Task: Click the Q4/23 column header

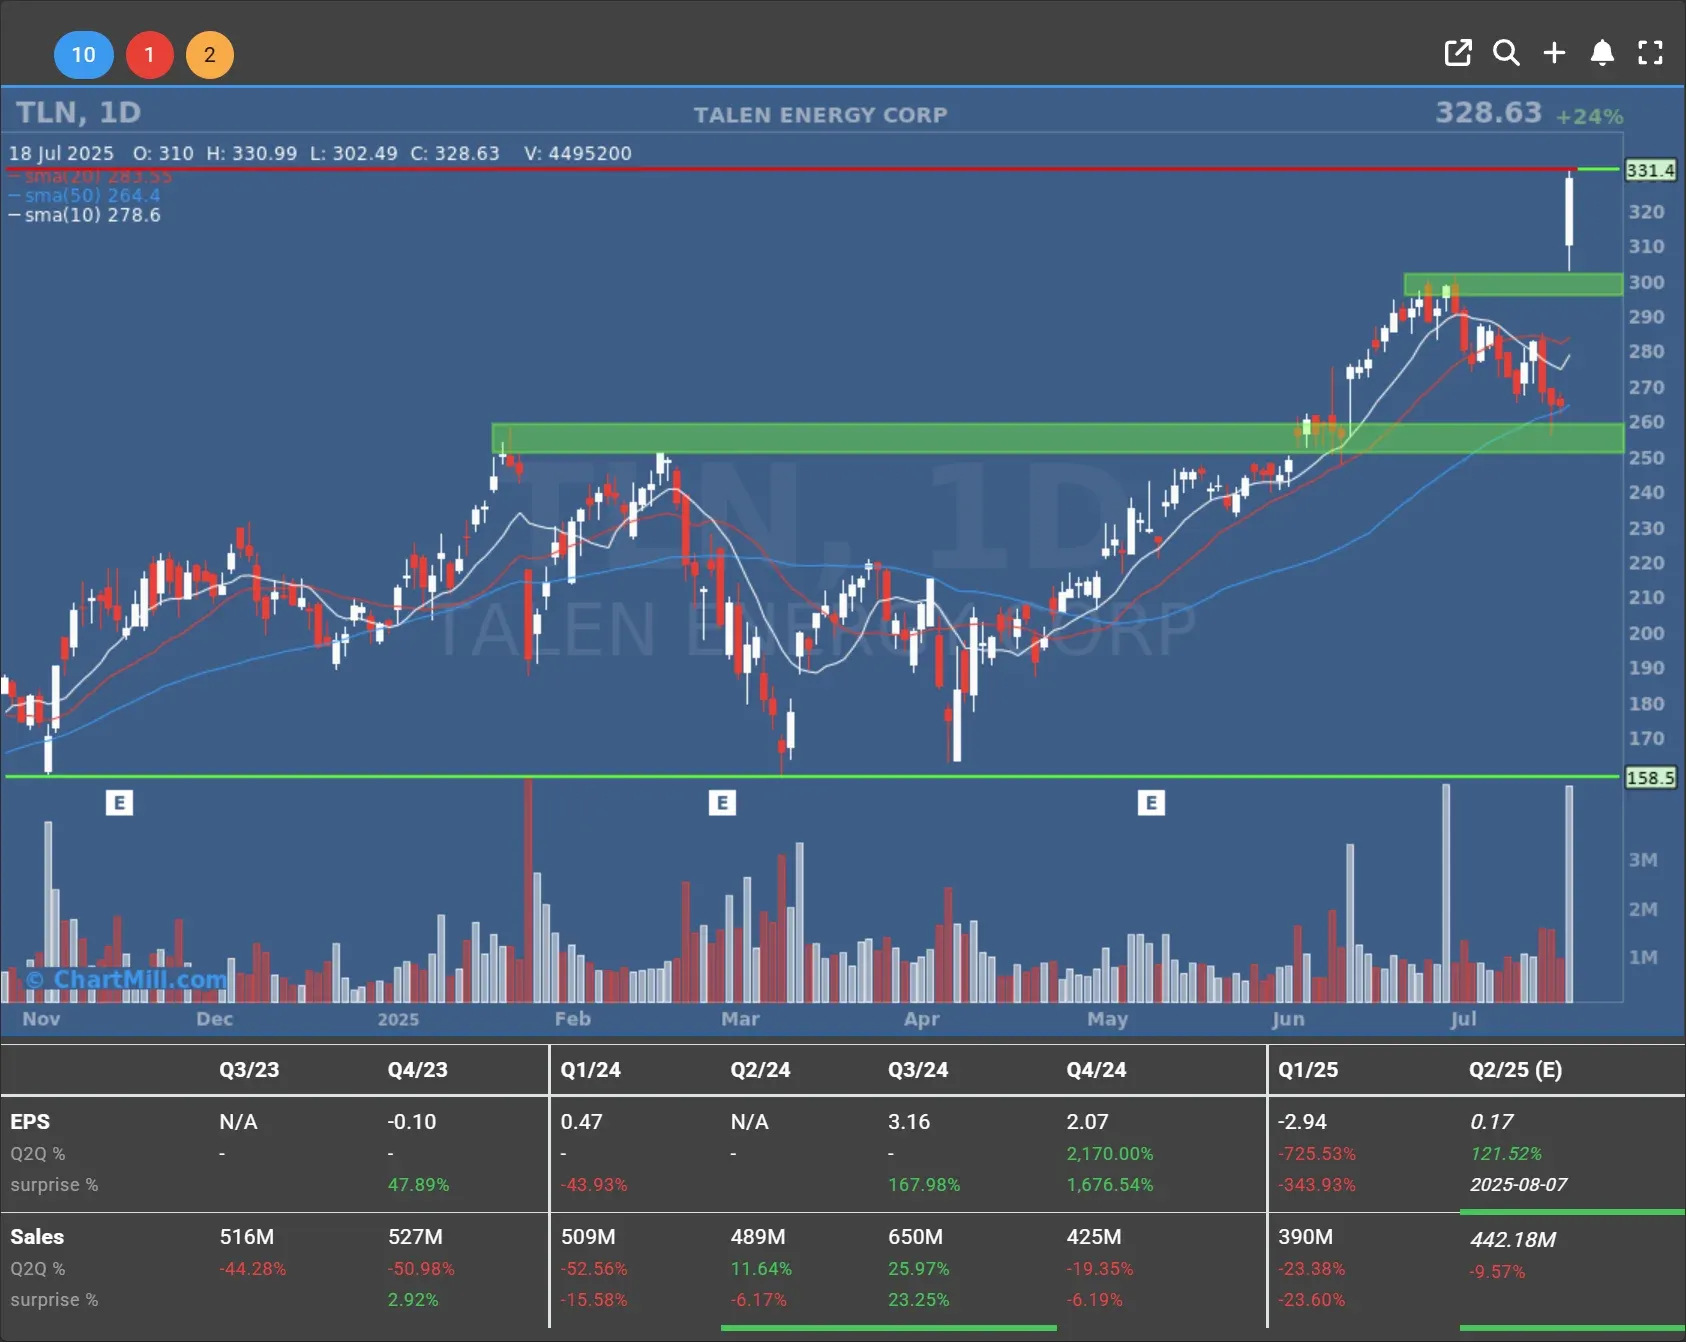Action: pyautogui.click(x=418, y=1069)
